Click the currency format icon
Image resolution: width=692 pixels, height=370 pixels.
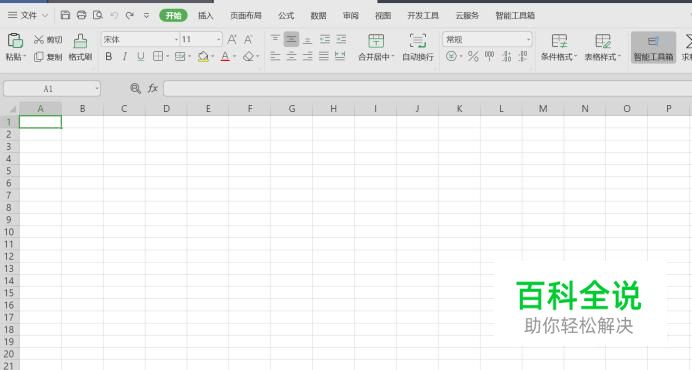click(451, 56)
